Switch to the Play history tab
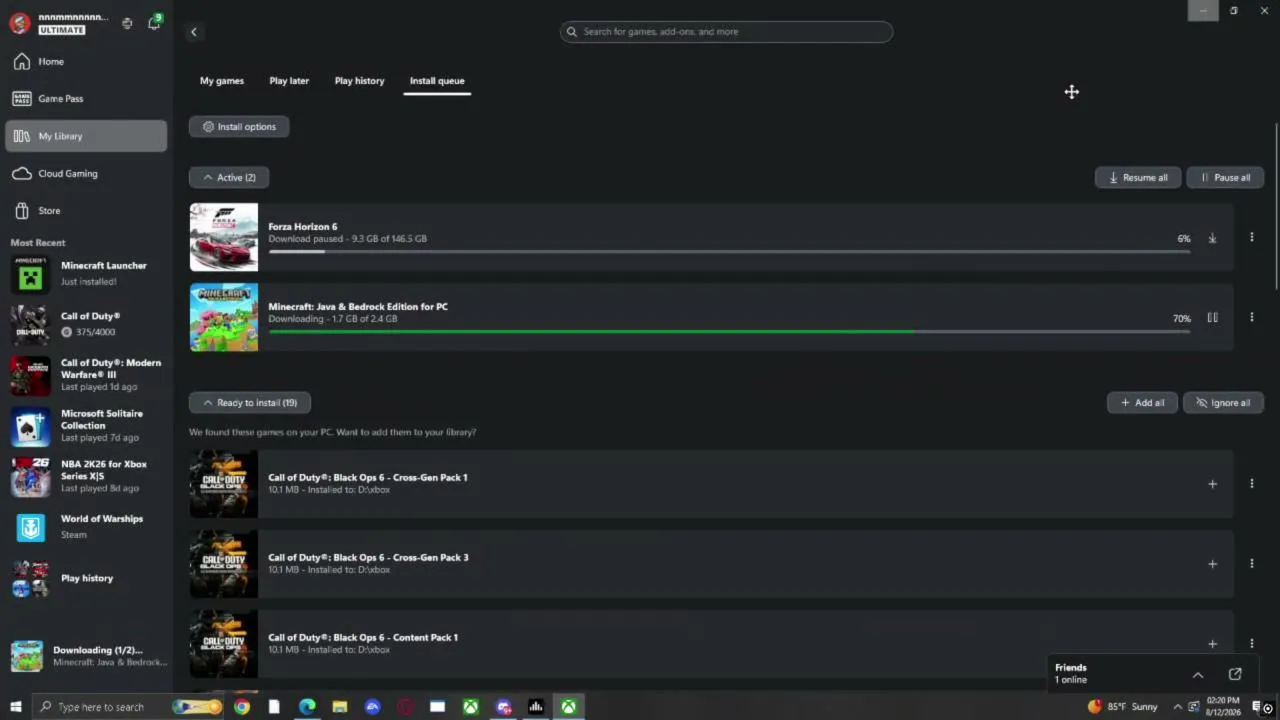 (359, 81)
